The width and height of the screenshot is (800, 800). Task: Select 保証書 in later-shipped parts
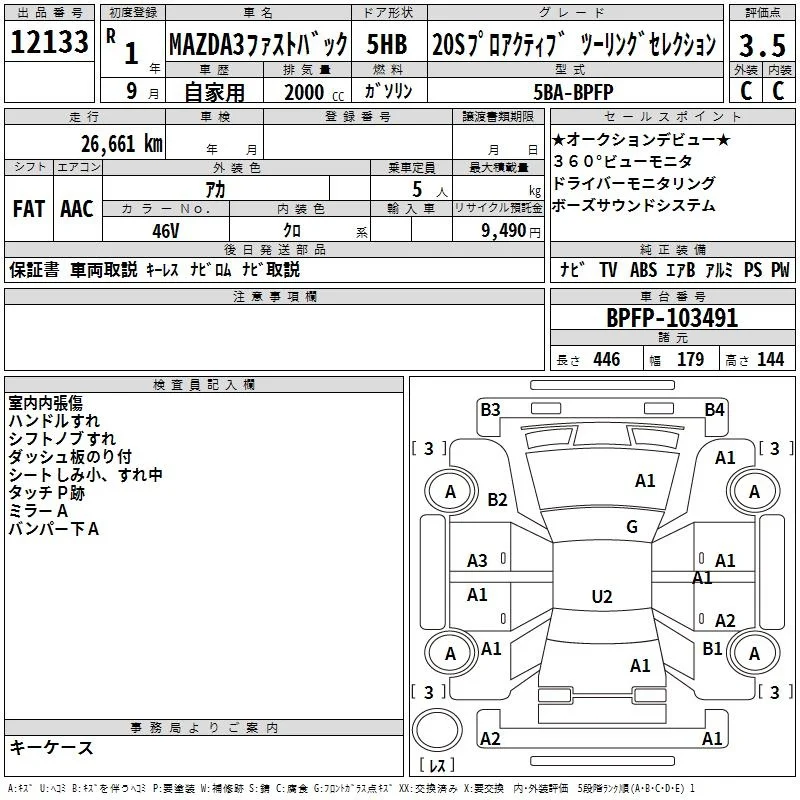point(34,269)
